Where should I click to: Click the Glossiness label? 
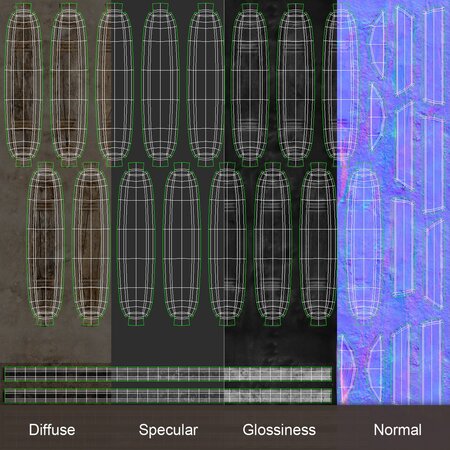279,430
